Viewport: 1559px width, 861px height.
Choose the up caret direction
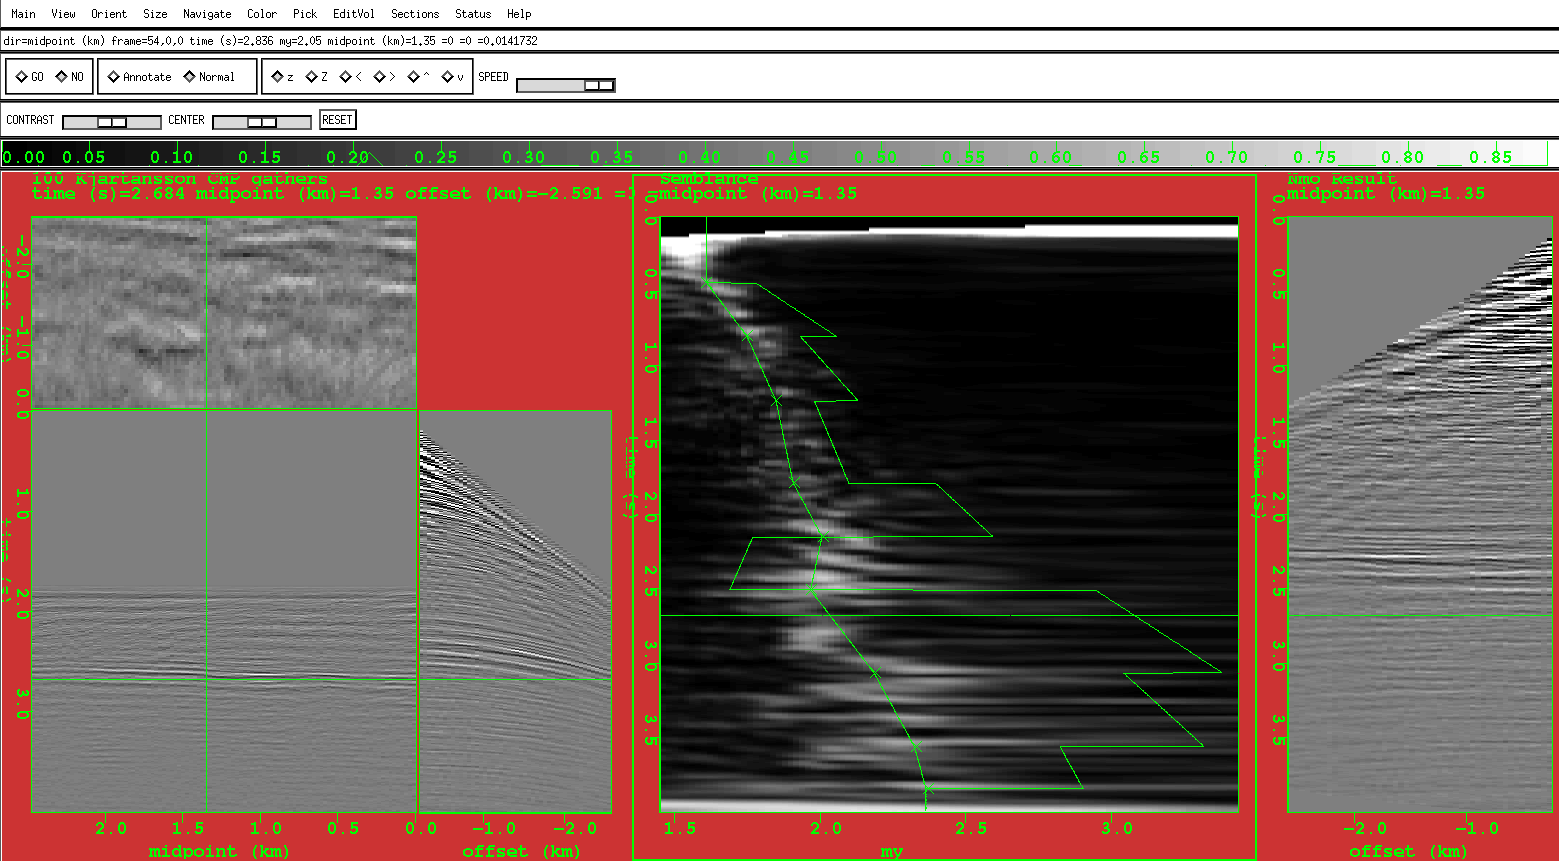point(414,77)
